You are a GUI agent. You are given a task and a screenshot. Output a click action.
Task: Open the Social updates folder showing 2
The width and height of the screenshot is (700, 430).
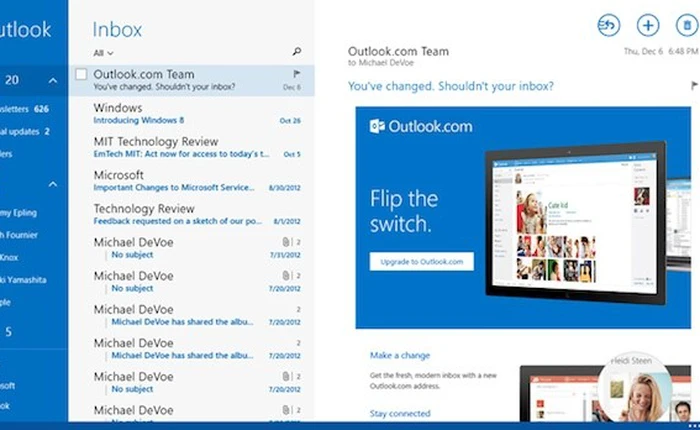[x=25, y=131]
